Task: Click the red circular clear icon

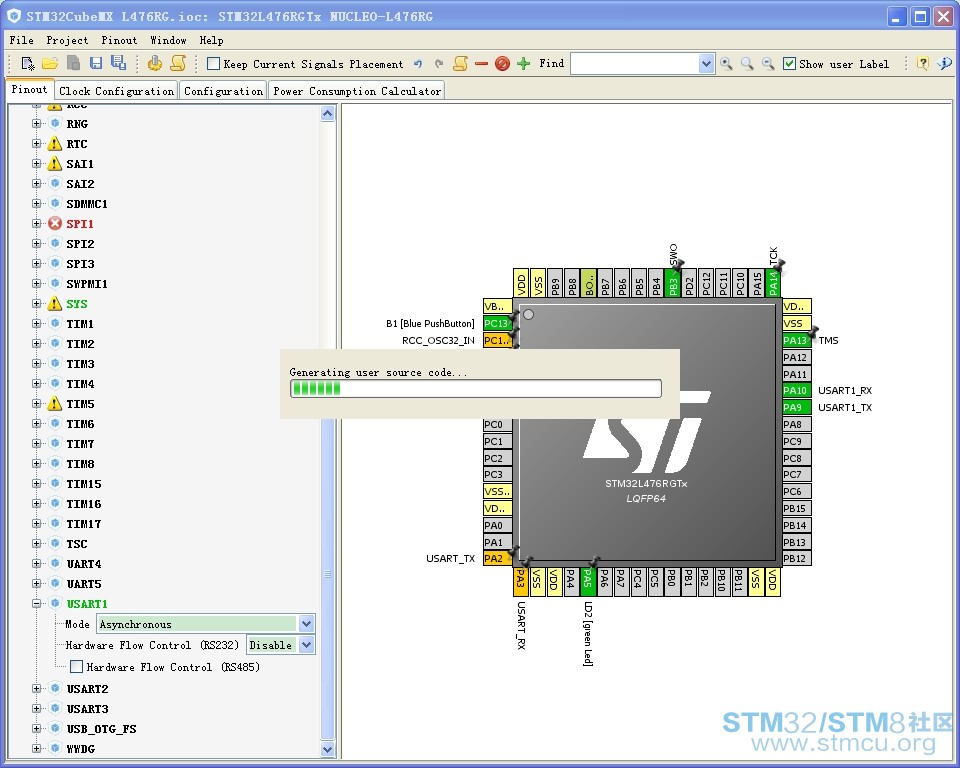Action: (502, 64)
